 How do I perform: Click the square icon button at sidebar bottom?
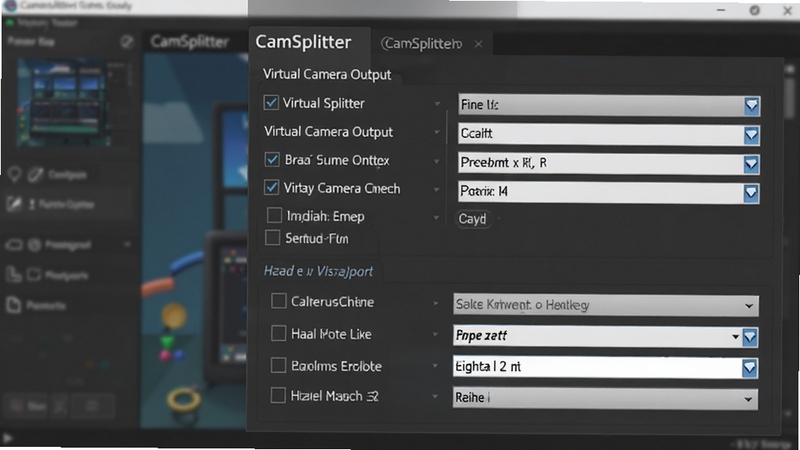click(x=92, y=407)
